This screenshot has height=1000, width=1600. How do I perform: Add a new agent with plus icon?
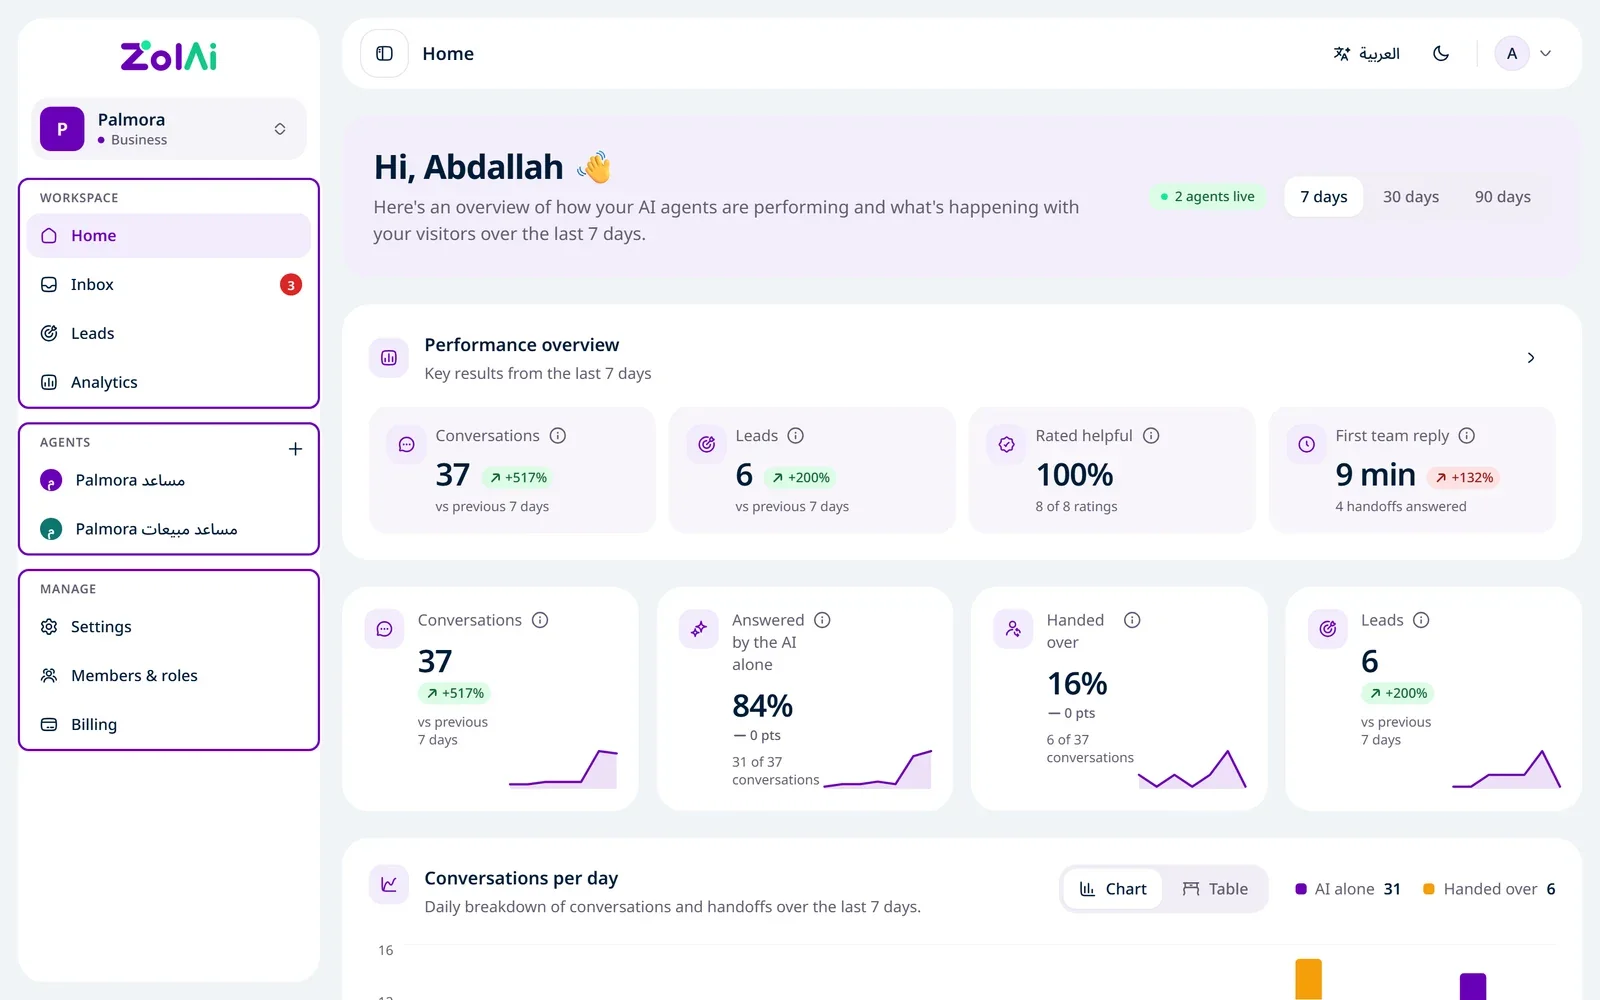[x=295, y=449]
